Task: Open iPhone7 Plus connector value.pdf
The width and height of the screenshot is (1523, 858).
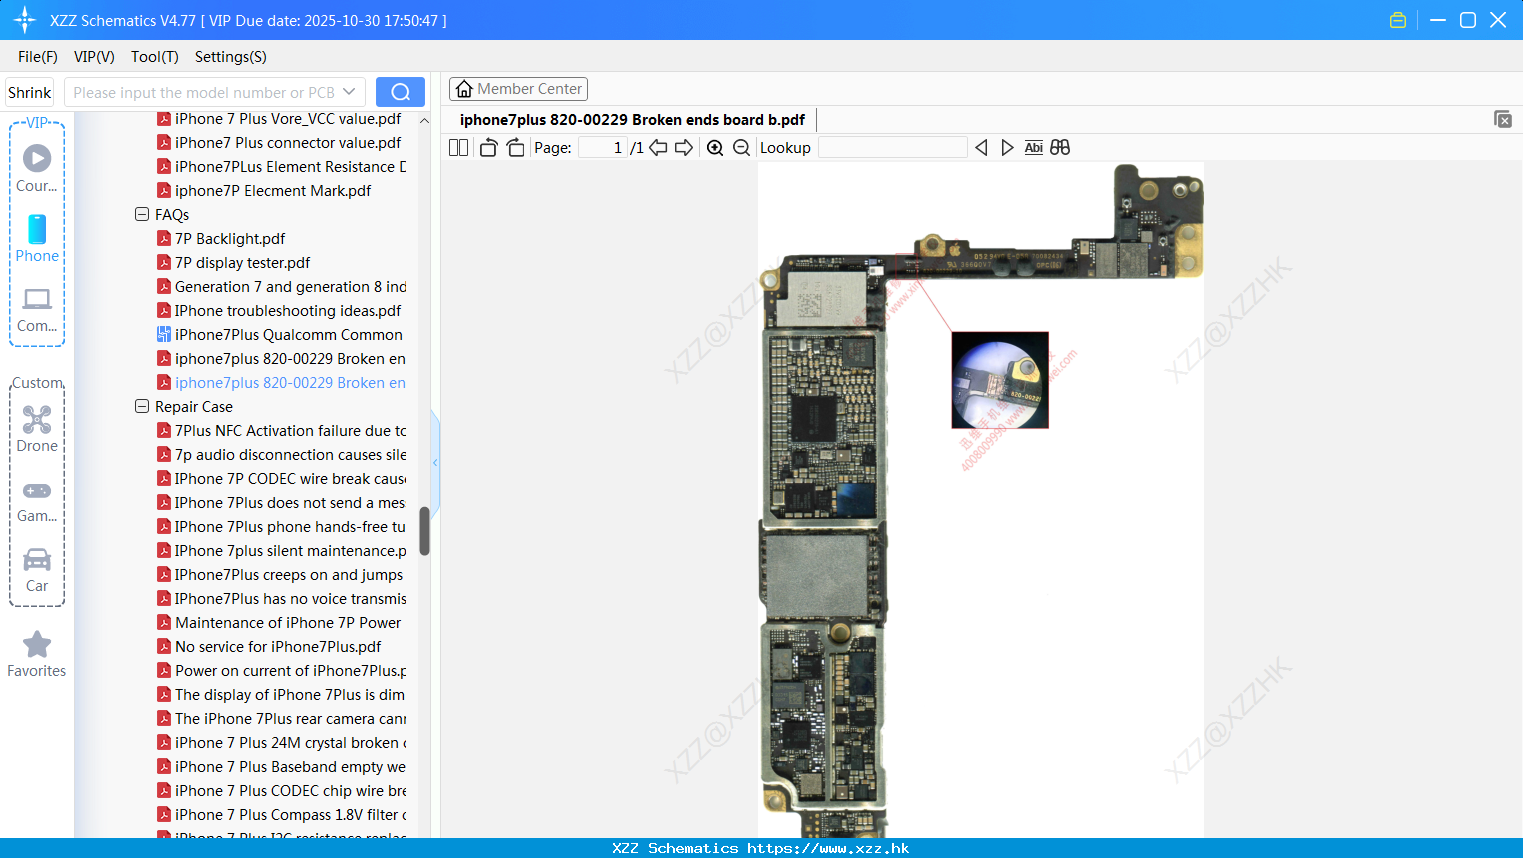Action: (x=288, y=142)
